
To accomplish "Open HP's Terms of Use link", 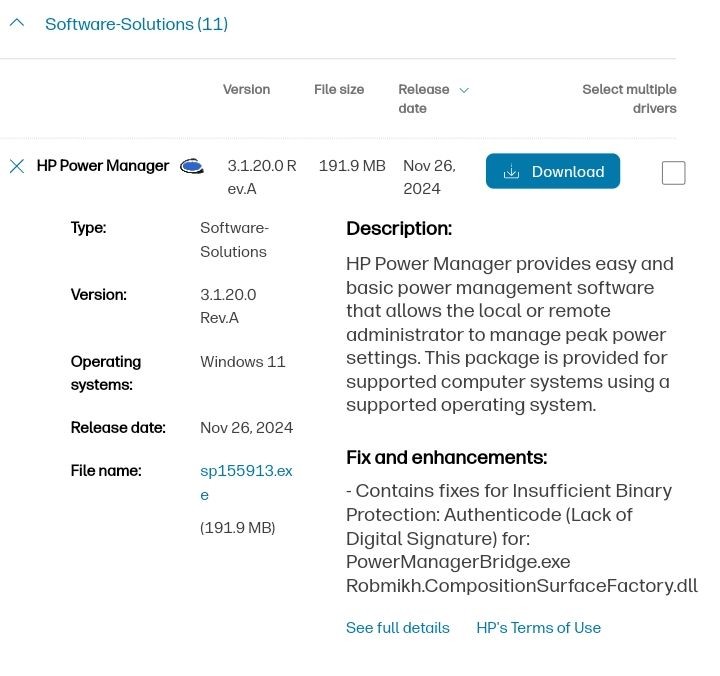I will pyautogui.click(x=539, y=628).
